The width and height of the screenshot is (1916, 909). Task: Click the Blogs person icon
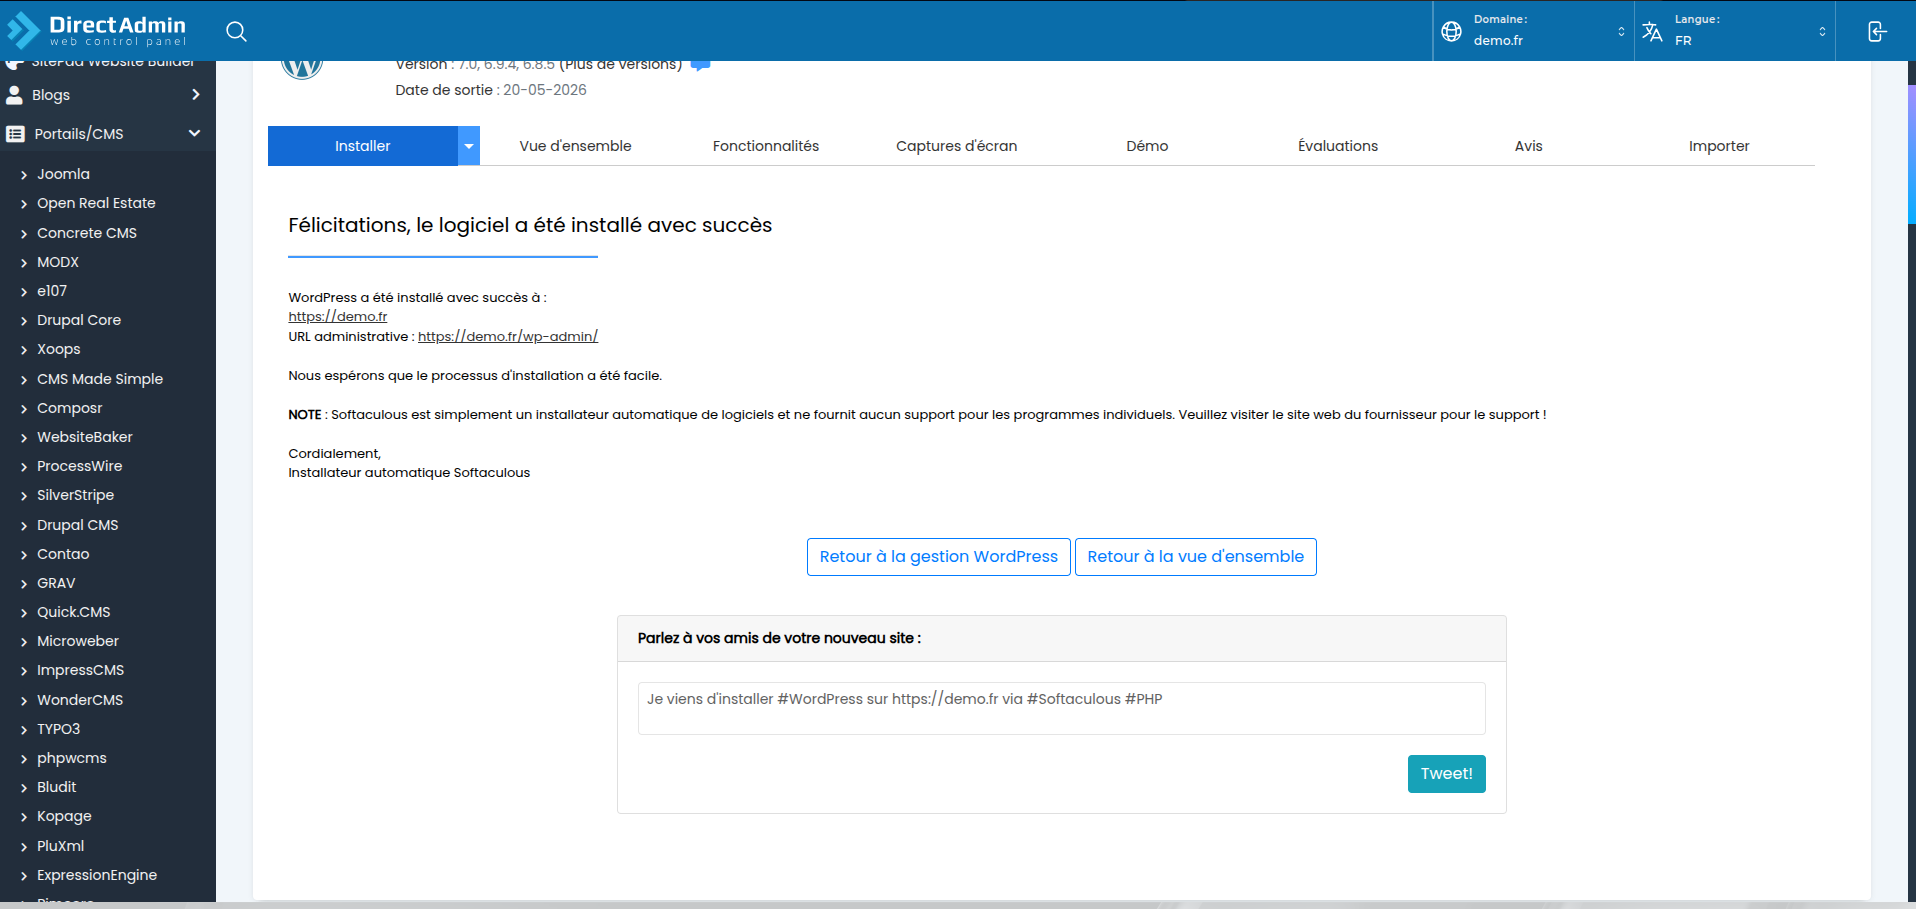[x=14, y=95]
